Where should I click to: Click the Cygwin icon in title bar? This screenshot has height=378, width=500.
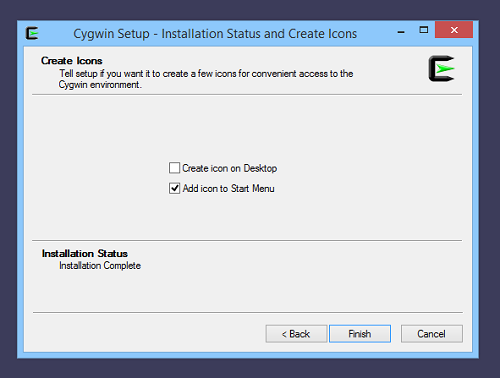pyautogui.click(x=32, y=33)
